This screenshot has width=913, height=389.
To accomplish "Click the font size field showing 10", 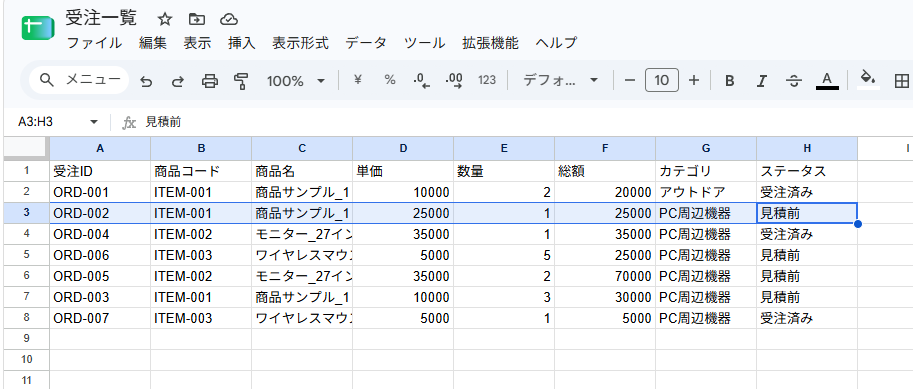I will (x=661, y=80).
